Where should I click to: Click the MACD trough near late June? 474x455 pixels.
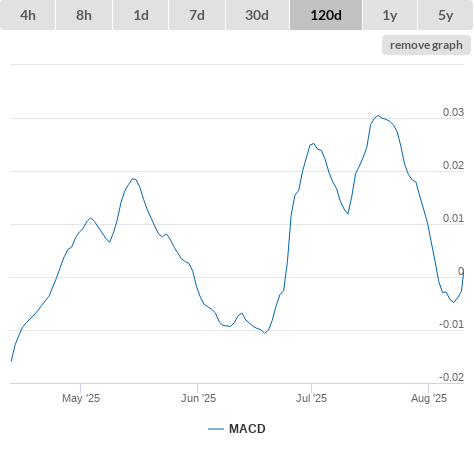(x=265, y=333)
